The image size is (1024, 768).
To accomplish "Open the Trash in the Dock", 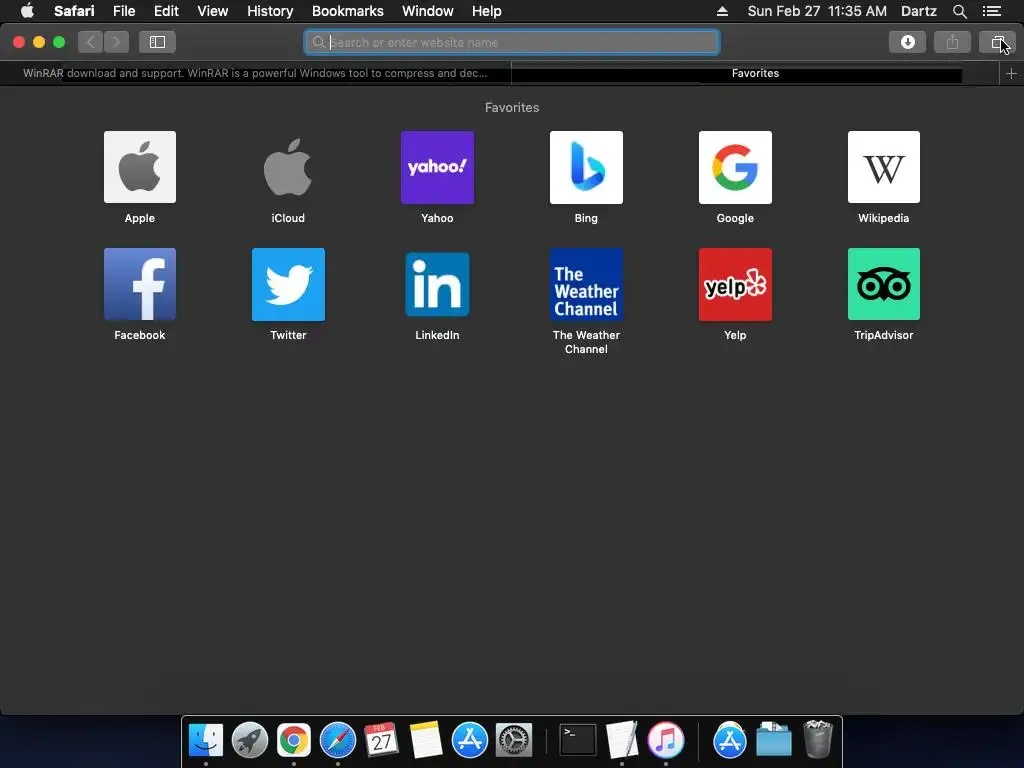I will pos(818,739).
